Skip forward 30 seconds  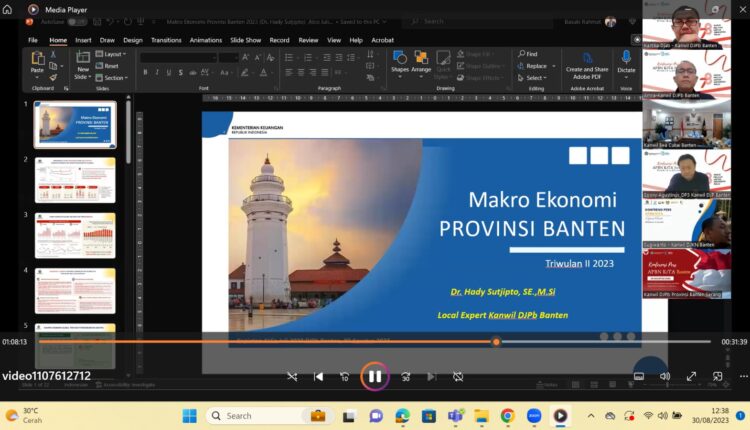click(406, 377)
